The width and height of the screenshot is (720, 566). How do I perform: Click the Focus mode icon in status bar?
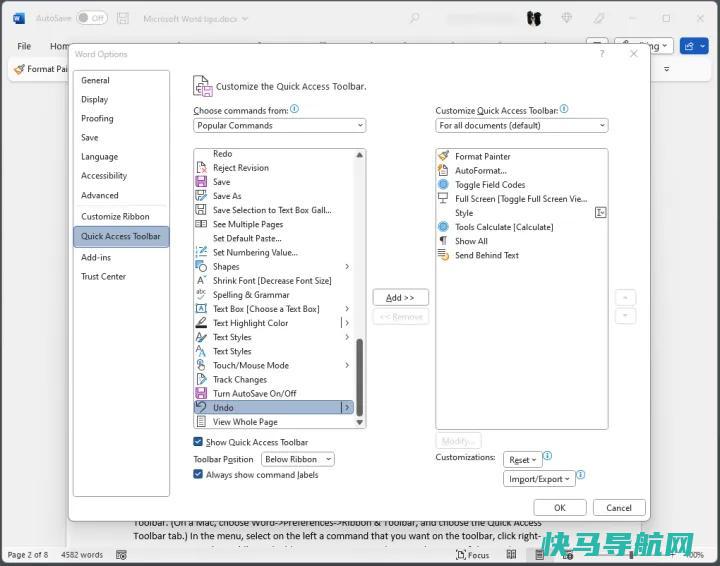point(461,555)
